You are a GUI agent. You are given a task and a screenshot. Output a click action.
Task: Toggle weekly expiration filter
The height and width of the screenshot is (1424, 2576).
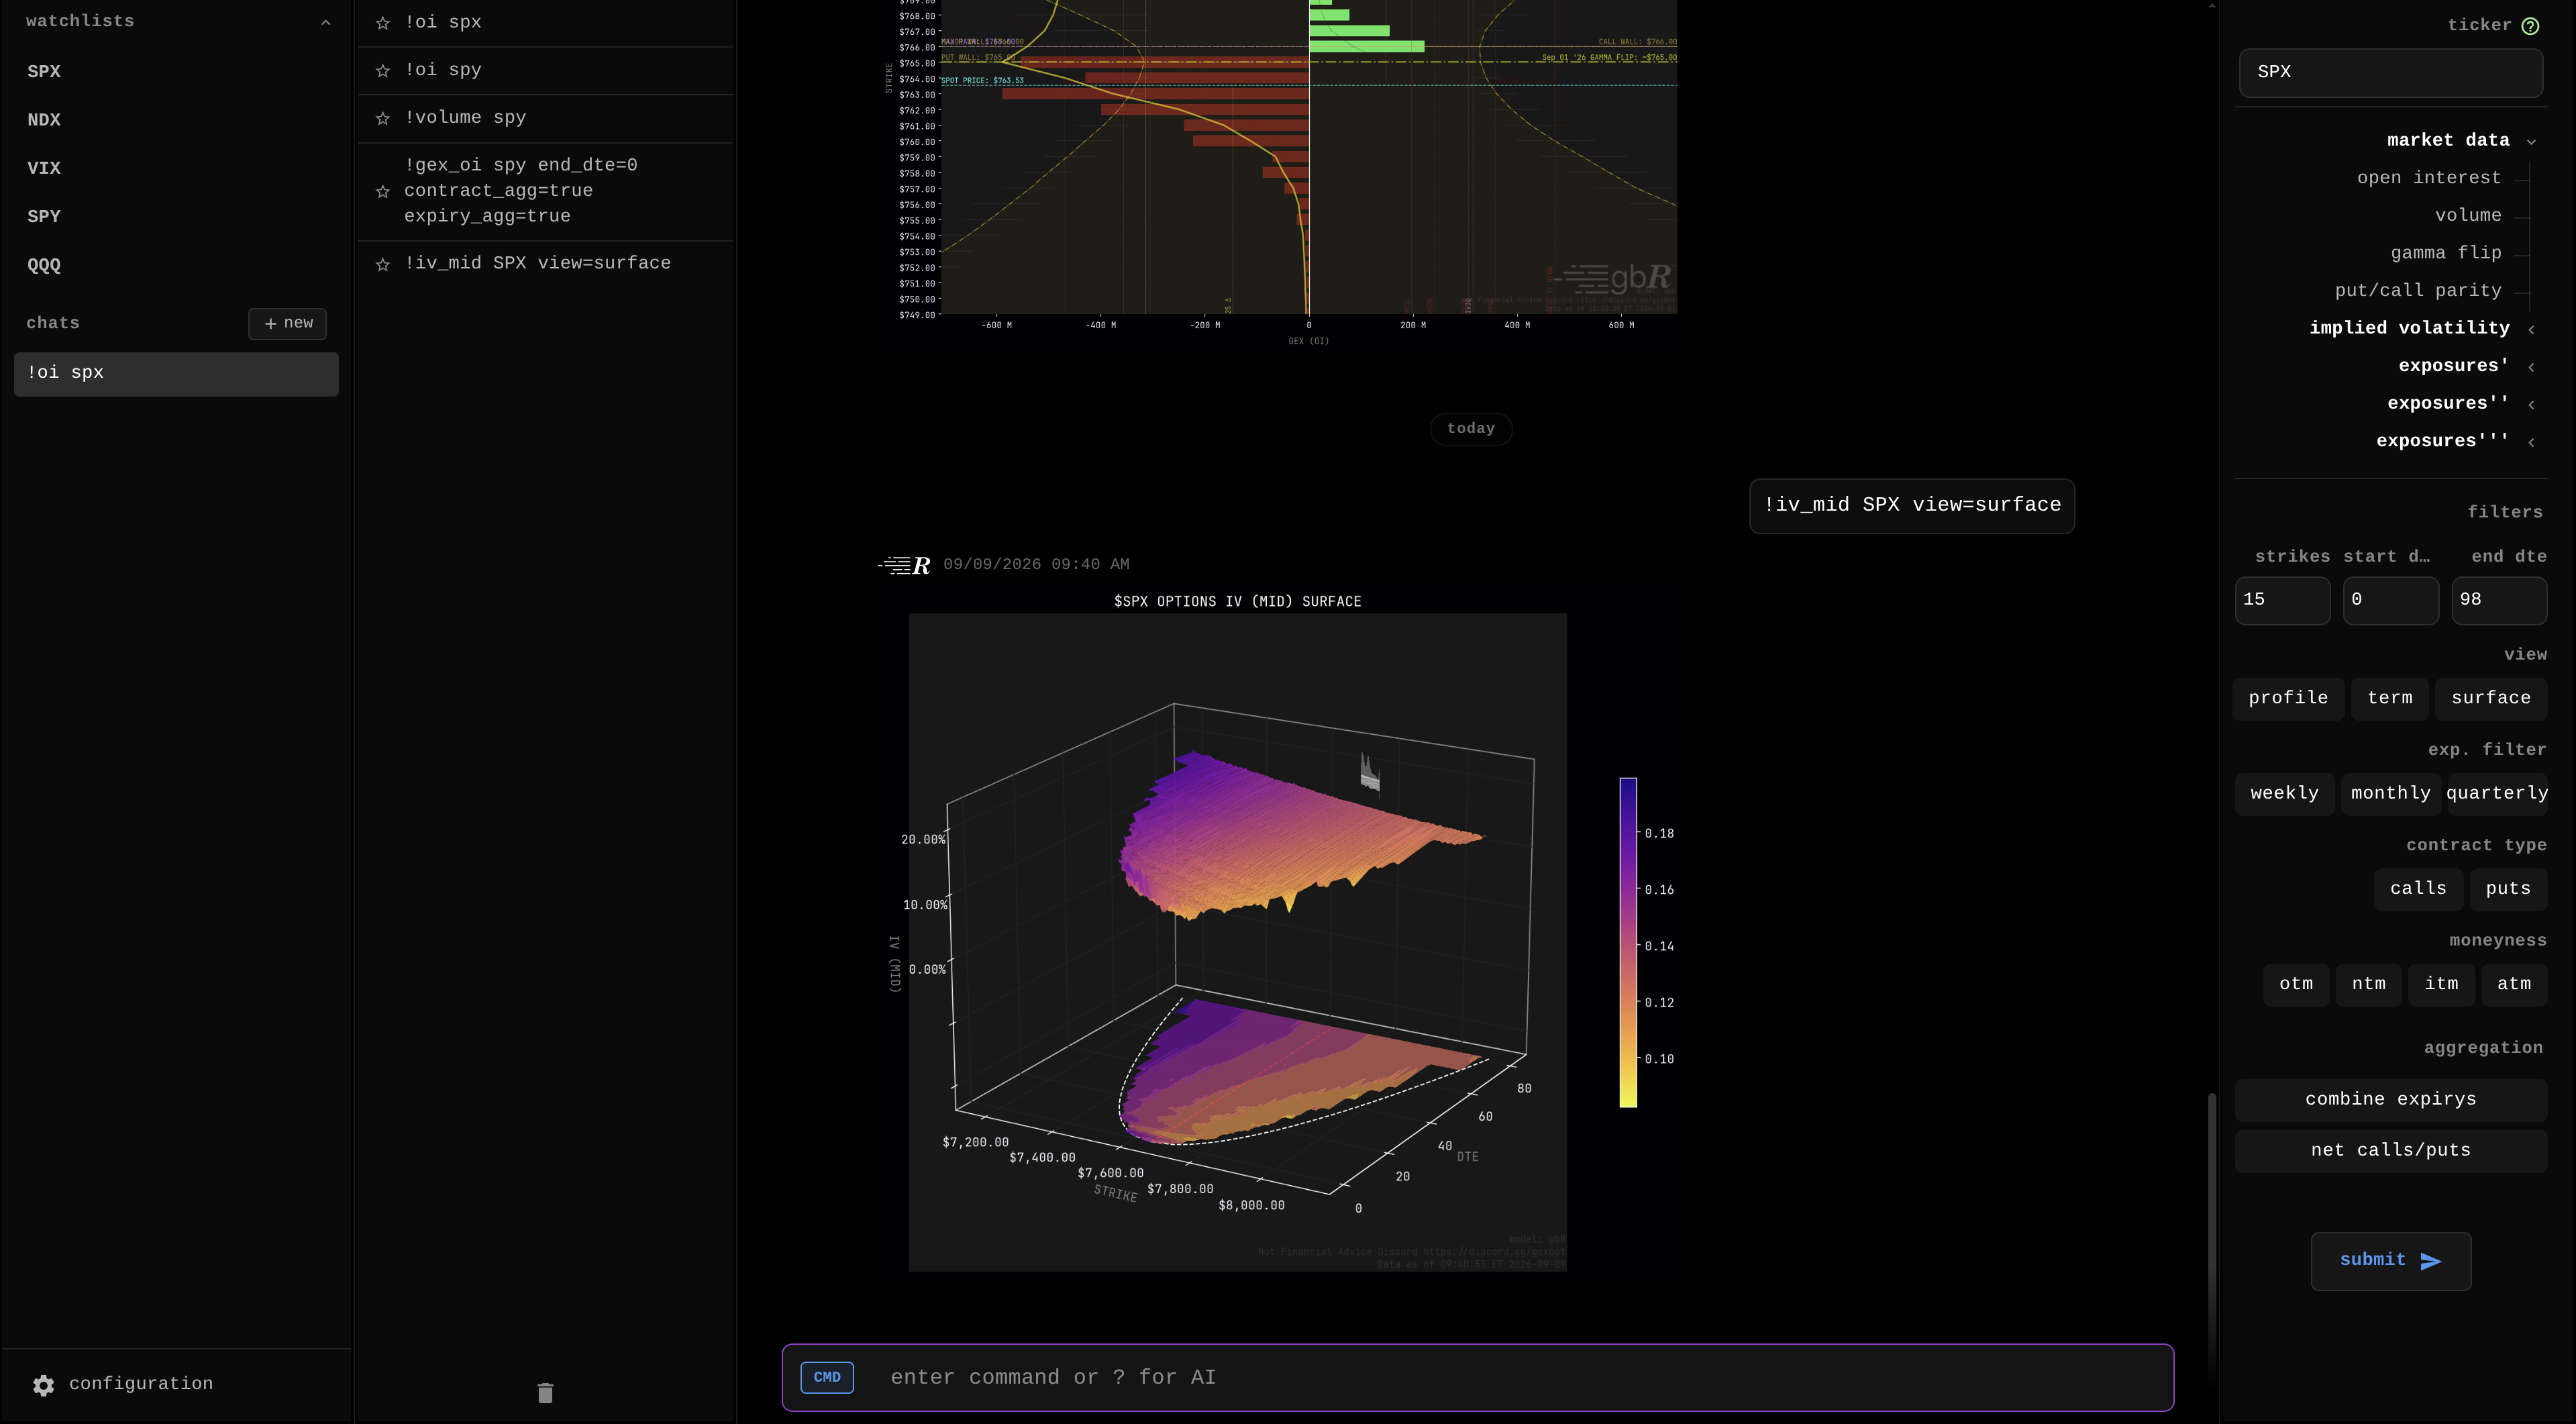point(2284,794)
